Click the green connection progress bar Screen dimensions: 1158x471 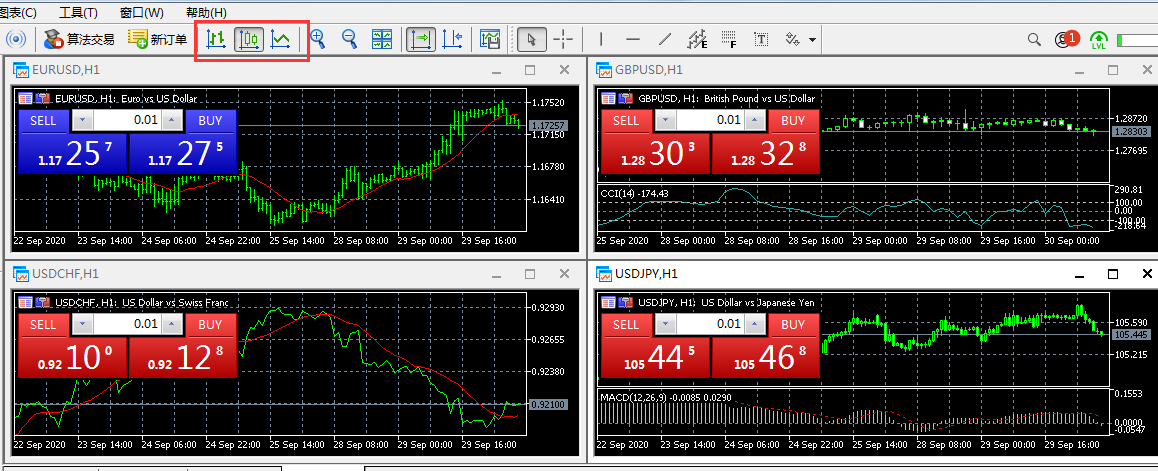(x=1137, y=40)
